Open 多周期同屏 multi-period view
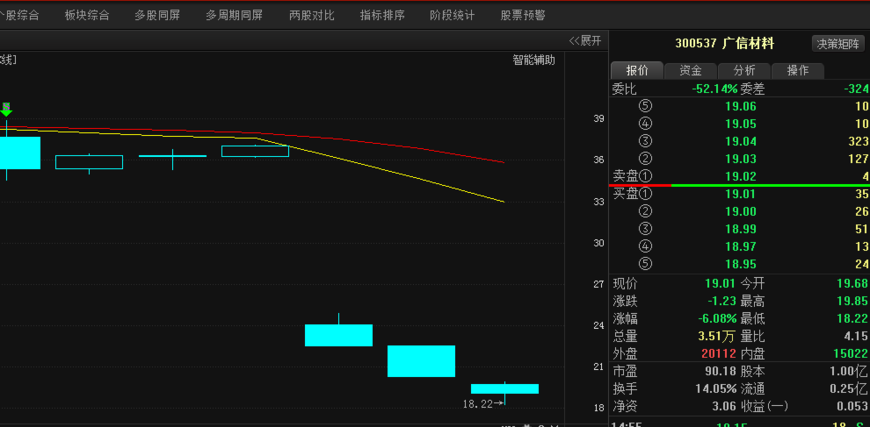The height and width of the screenshot is (427, 870). point(234,15)
